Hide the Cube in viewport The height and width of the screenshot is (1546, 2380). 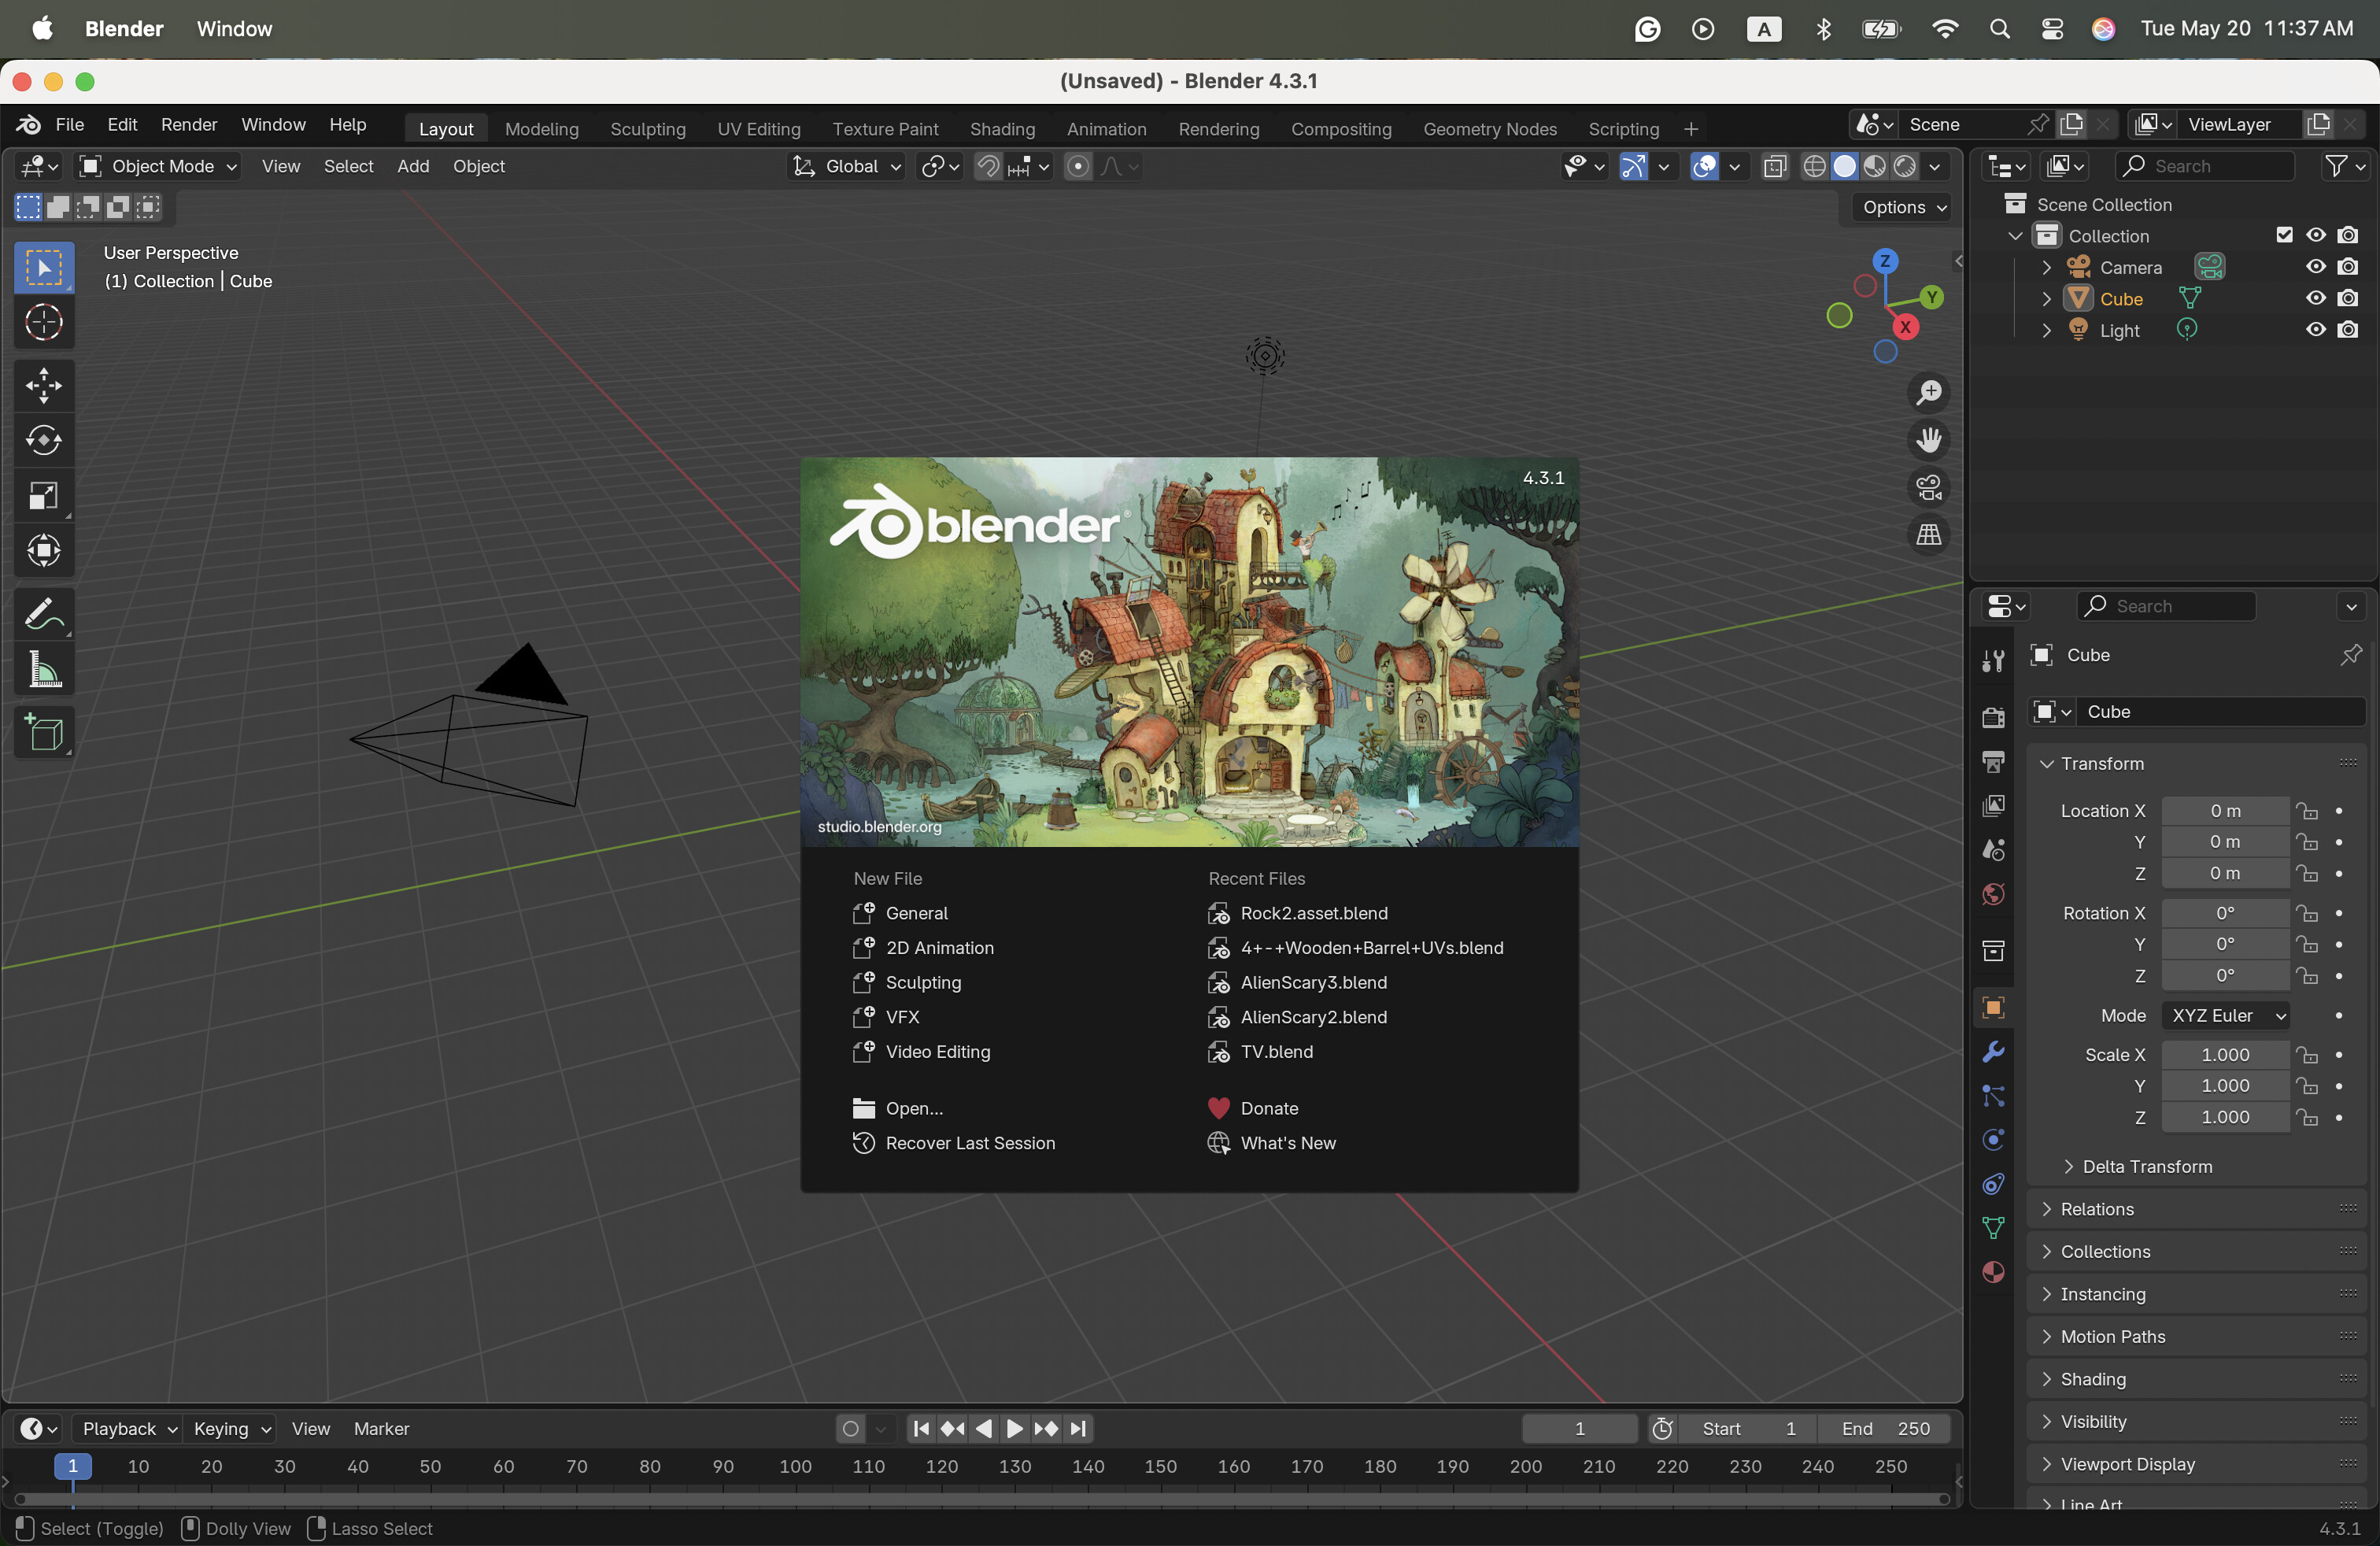[2315, 299]
